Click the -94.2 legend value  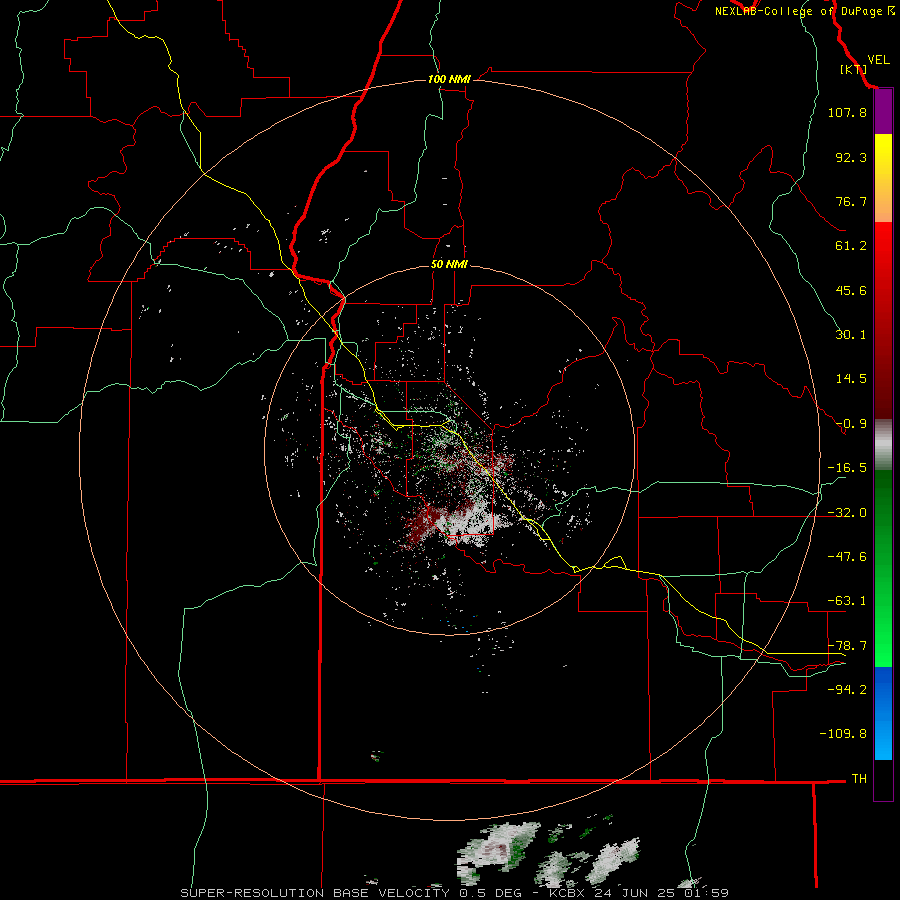[x=847, y=689]
